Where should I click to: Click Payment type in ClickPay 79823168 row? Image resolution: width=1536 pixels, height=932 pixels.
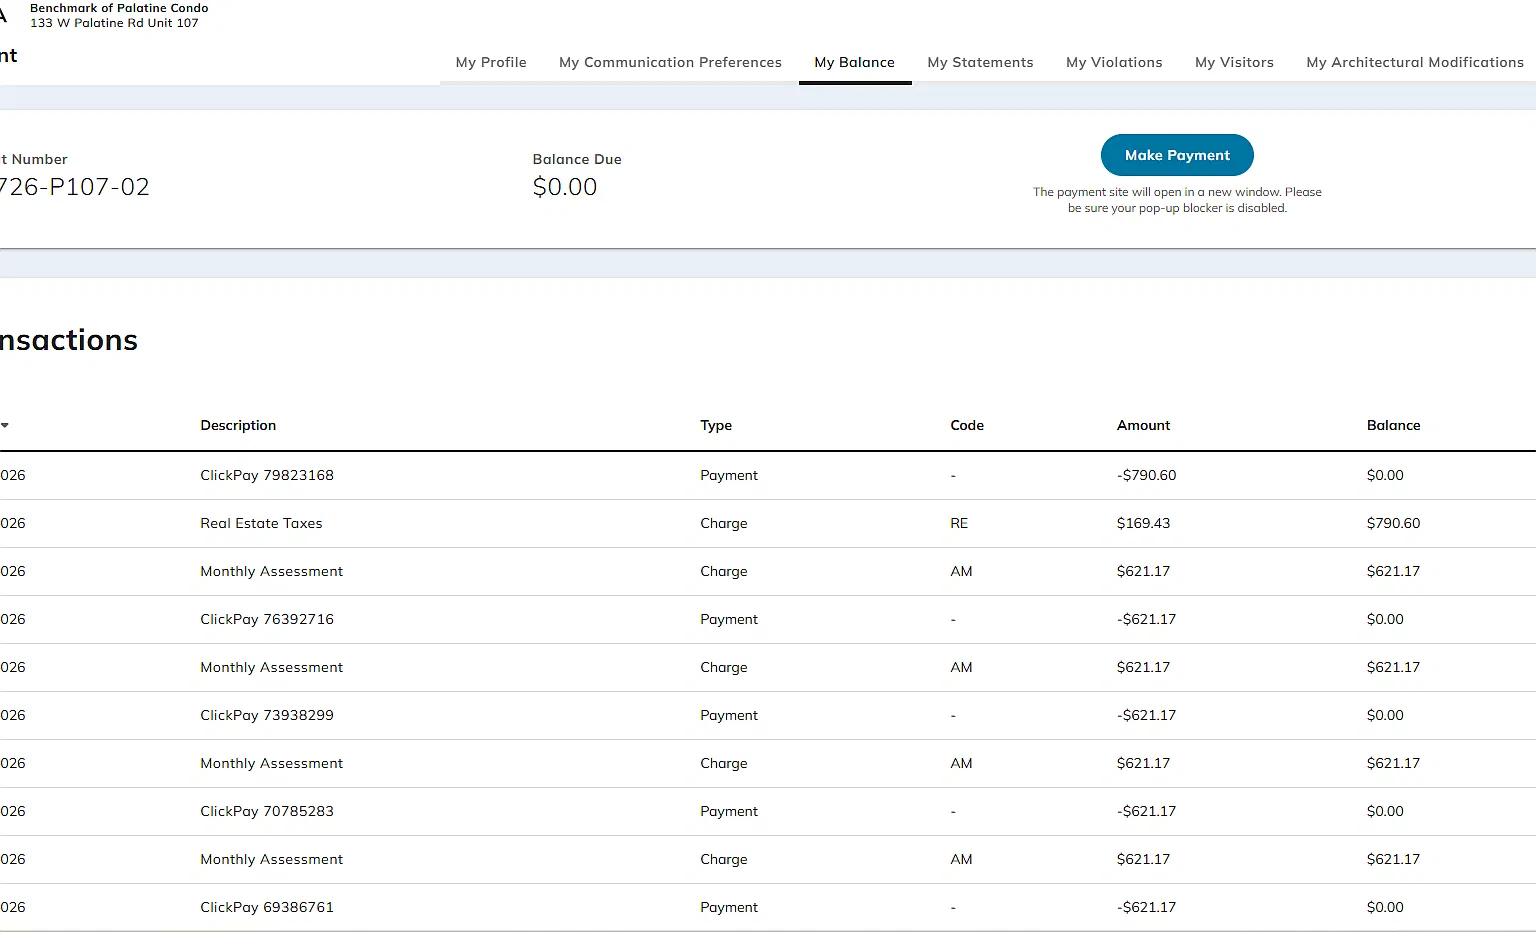point(729,475)
